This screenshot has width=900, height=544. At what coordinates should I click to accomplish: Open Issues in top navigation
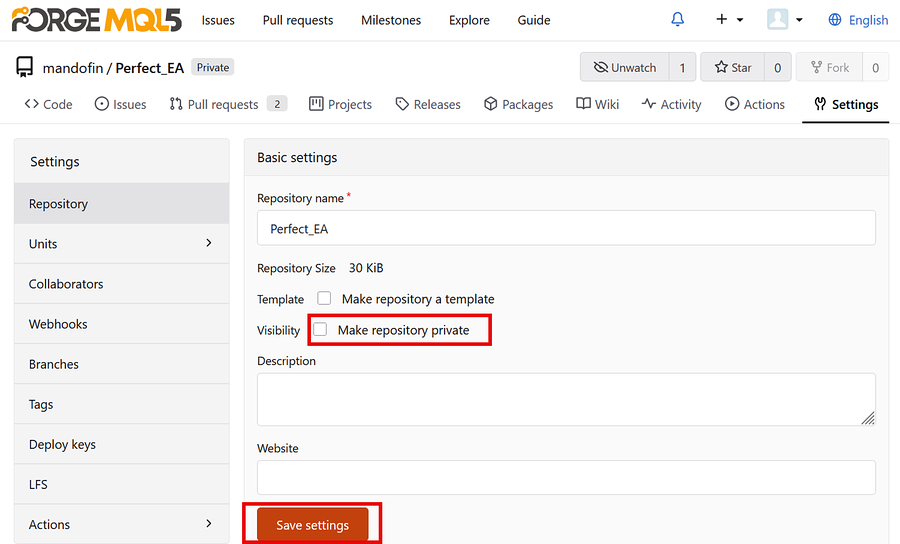[218, 20]
